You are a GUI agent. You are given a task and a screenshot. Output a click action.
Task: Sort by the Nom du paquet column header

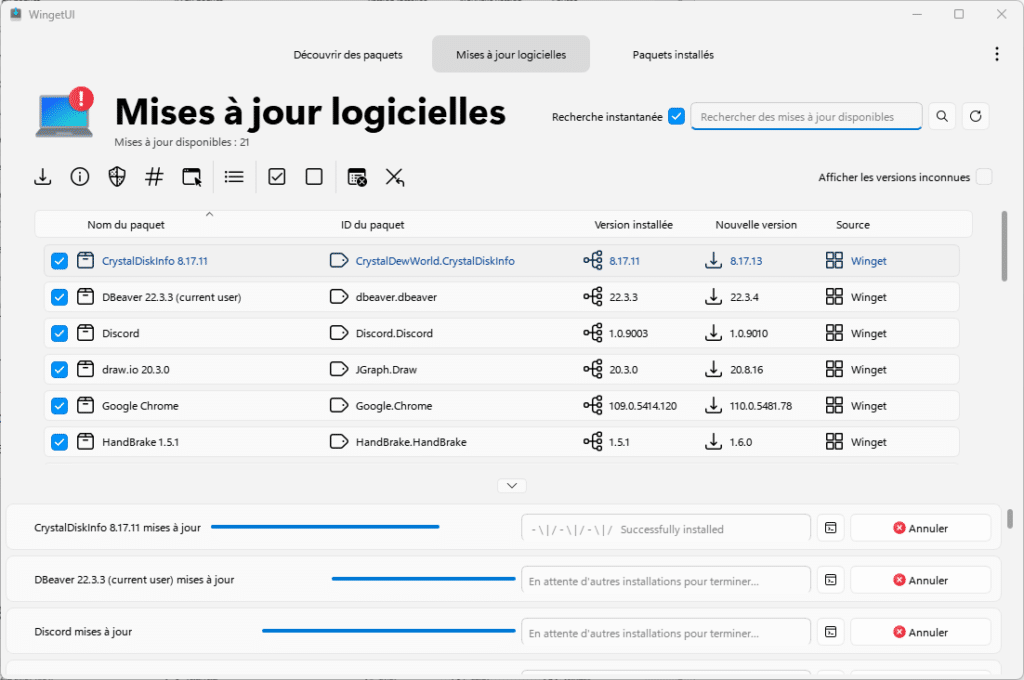coord(126,225)
